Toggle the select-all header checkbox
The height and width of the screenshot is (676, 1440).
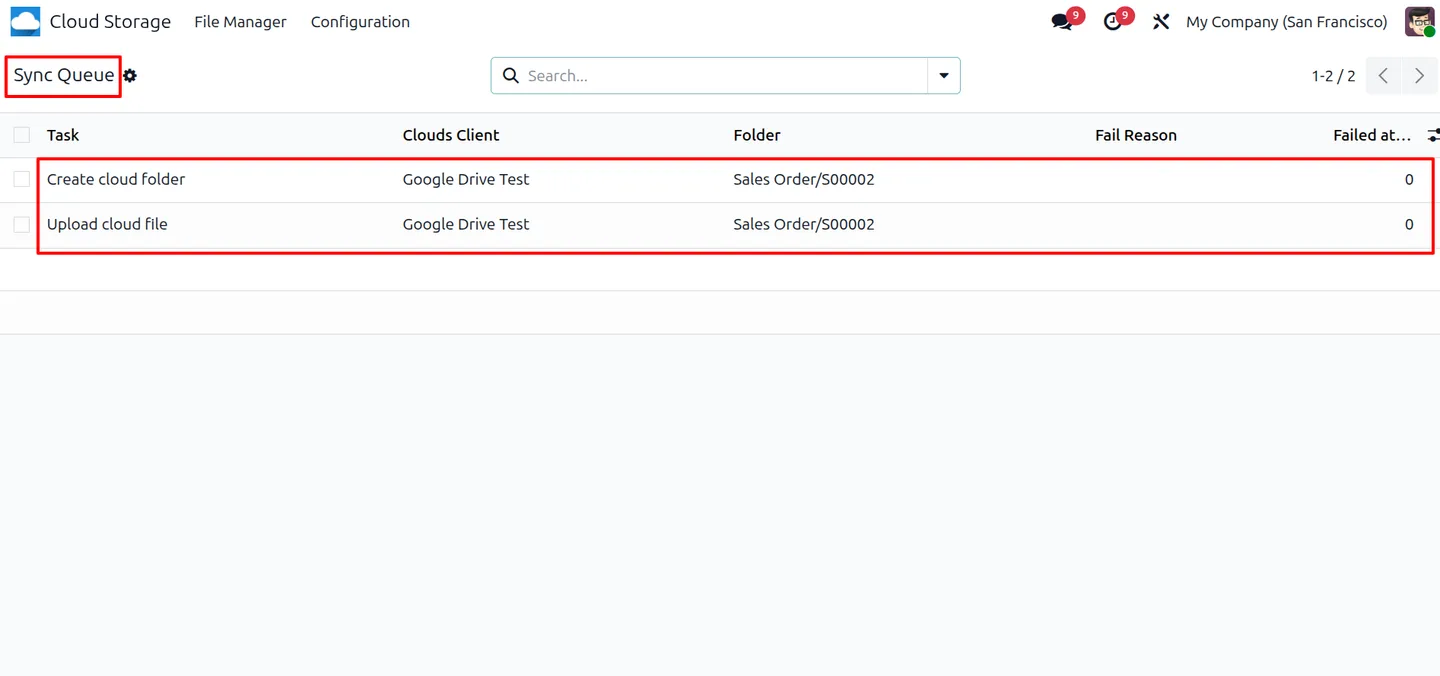pos(22,135)
